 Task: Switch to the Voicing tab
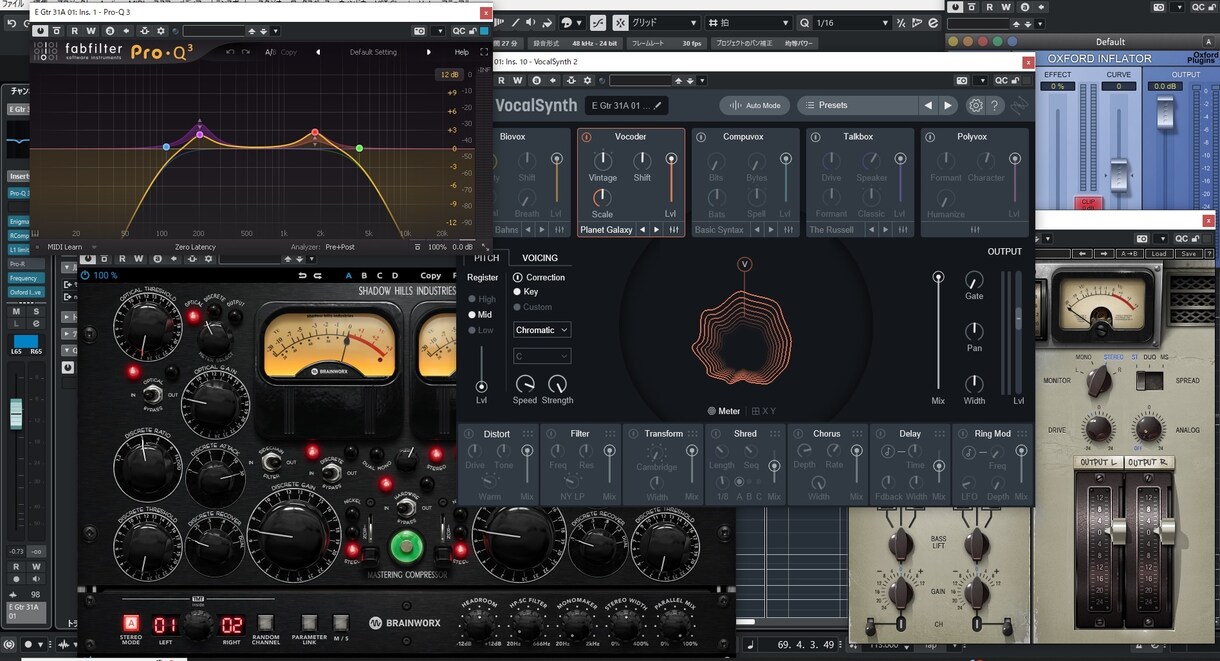coord(540,258)
